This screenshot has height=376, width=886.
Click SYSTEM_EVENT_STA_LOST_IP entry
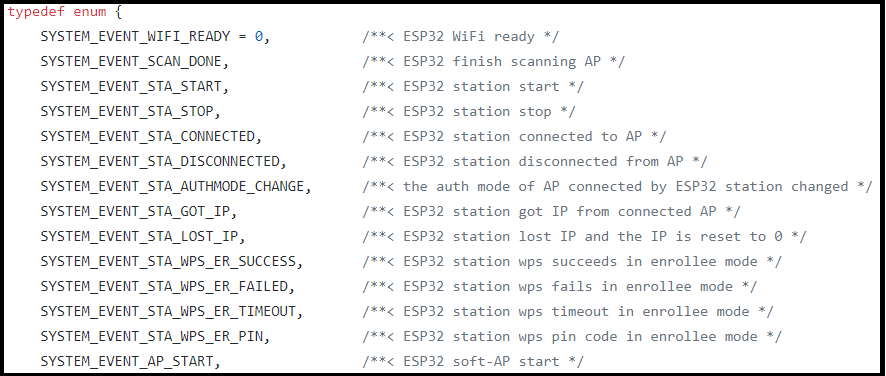click(x=140, y=237)
